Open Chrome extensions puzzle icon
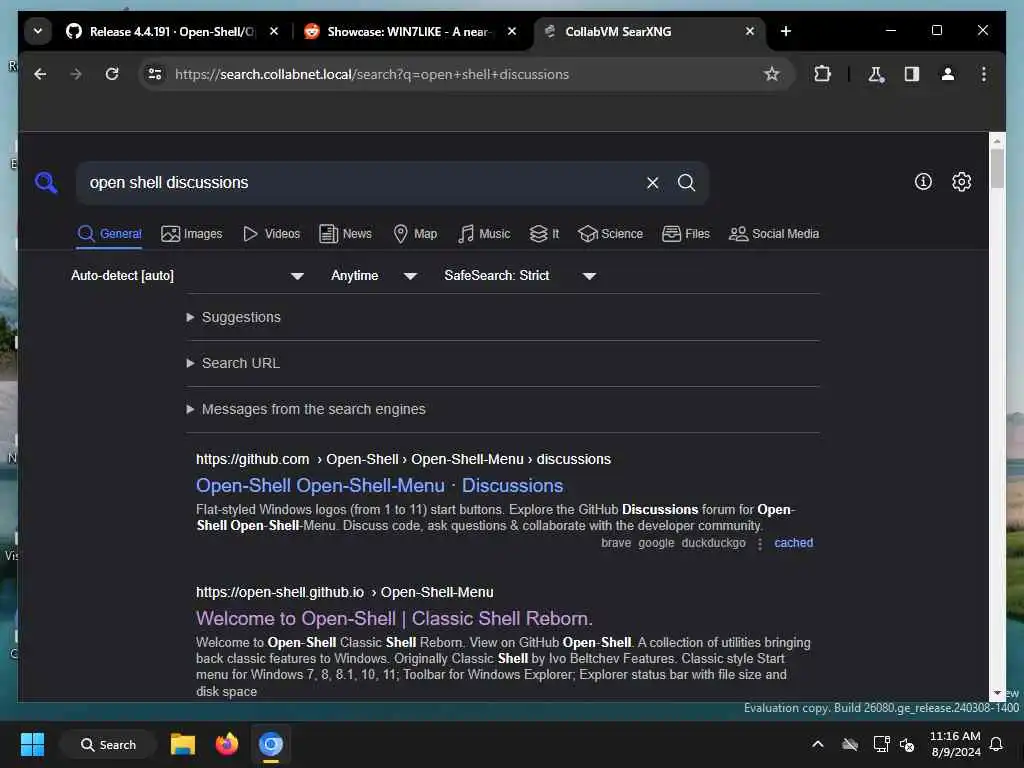1024x768 pixels. (822, 74)
